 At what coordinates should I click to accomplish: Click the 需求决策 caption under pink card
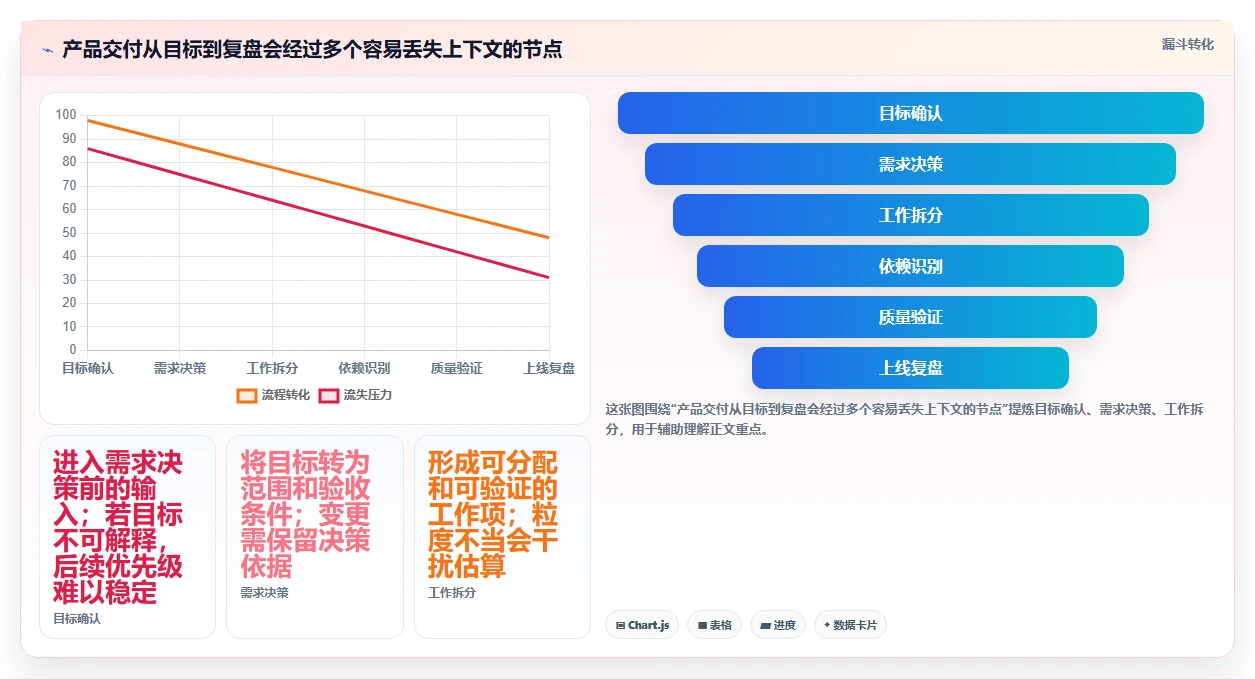[265, 593]
